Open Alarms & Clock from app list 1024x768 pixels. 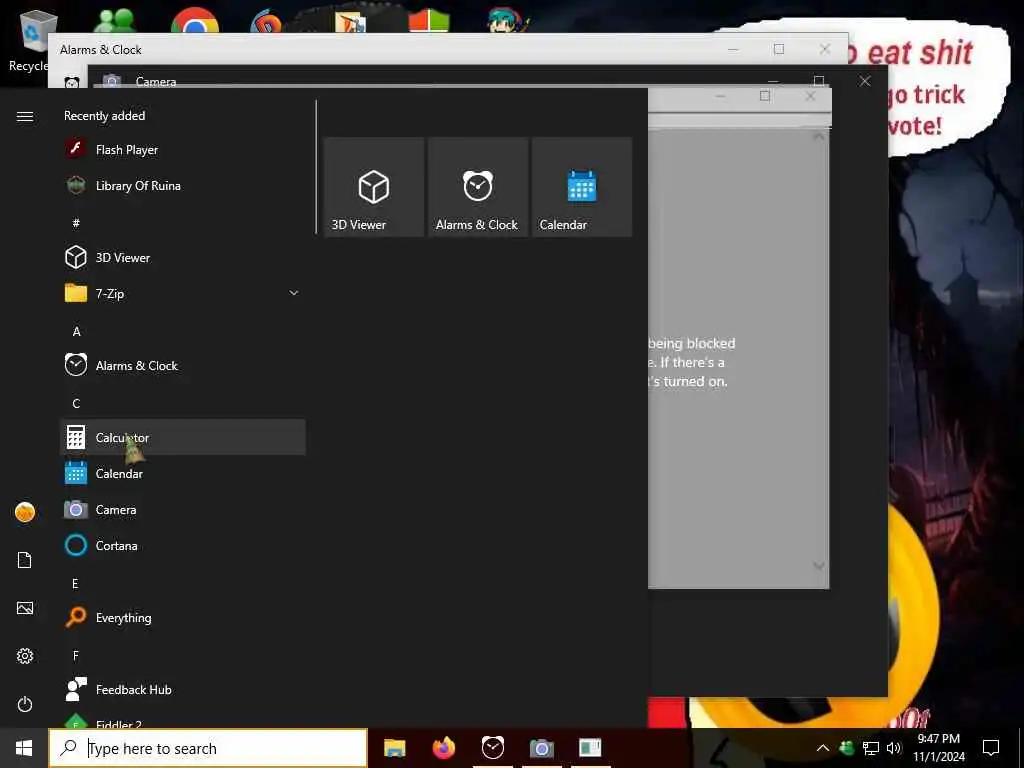pyautogui.click(x=182, y=365)
